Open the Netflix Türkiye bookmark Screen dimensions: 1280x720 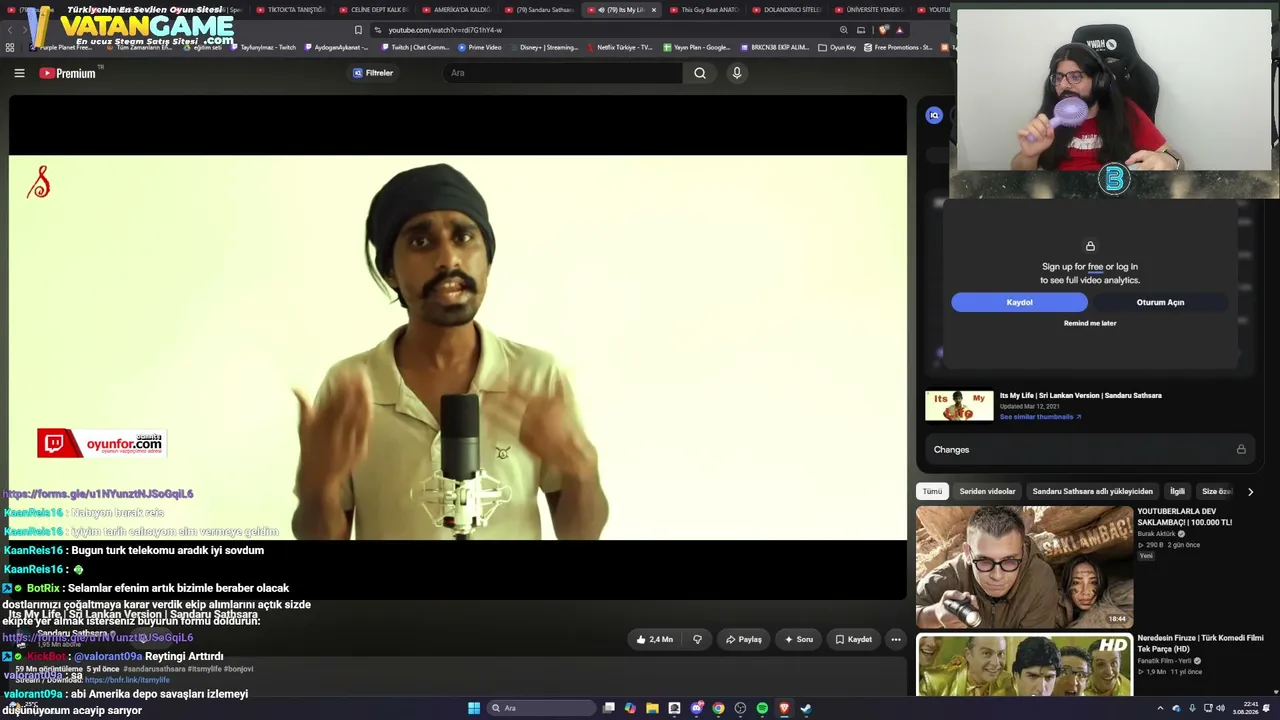click(x=620, y=47)
